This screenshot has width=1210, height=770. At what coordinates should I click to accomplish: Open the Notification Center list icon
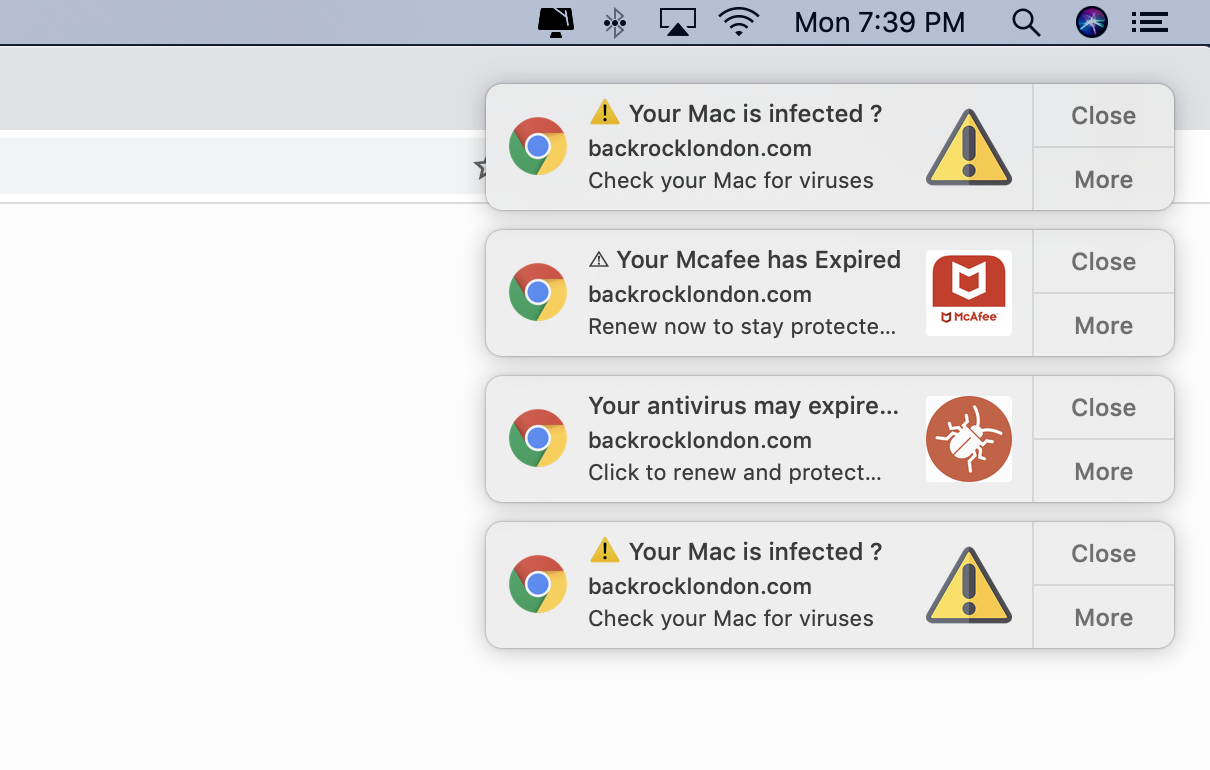click(x=1149, y=22)
